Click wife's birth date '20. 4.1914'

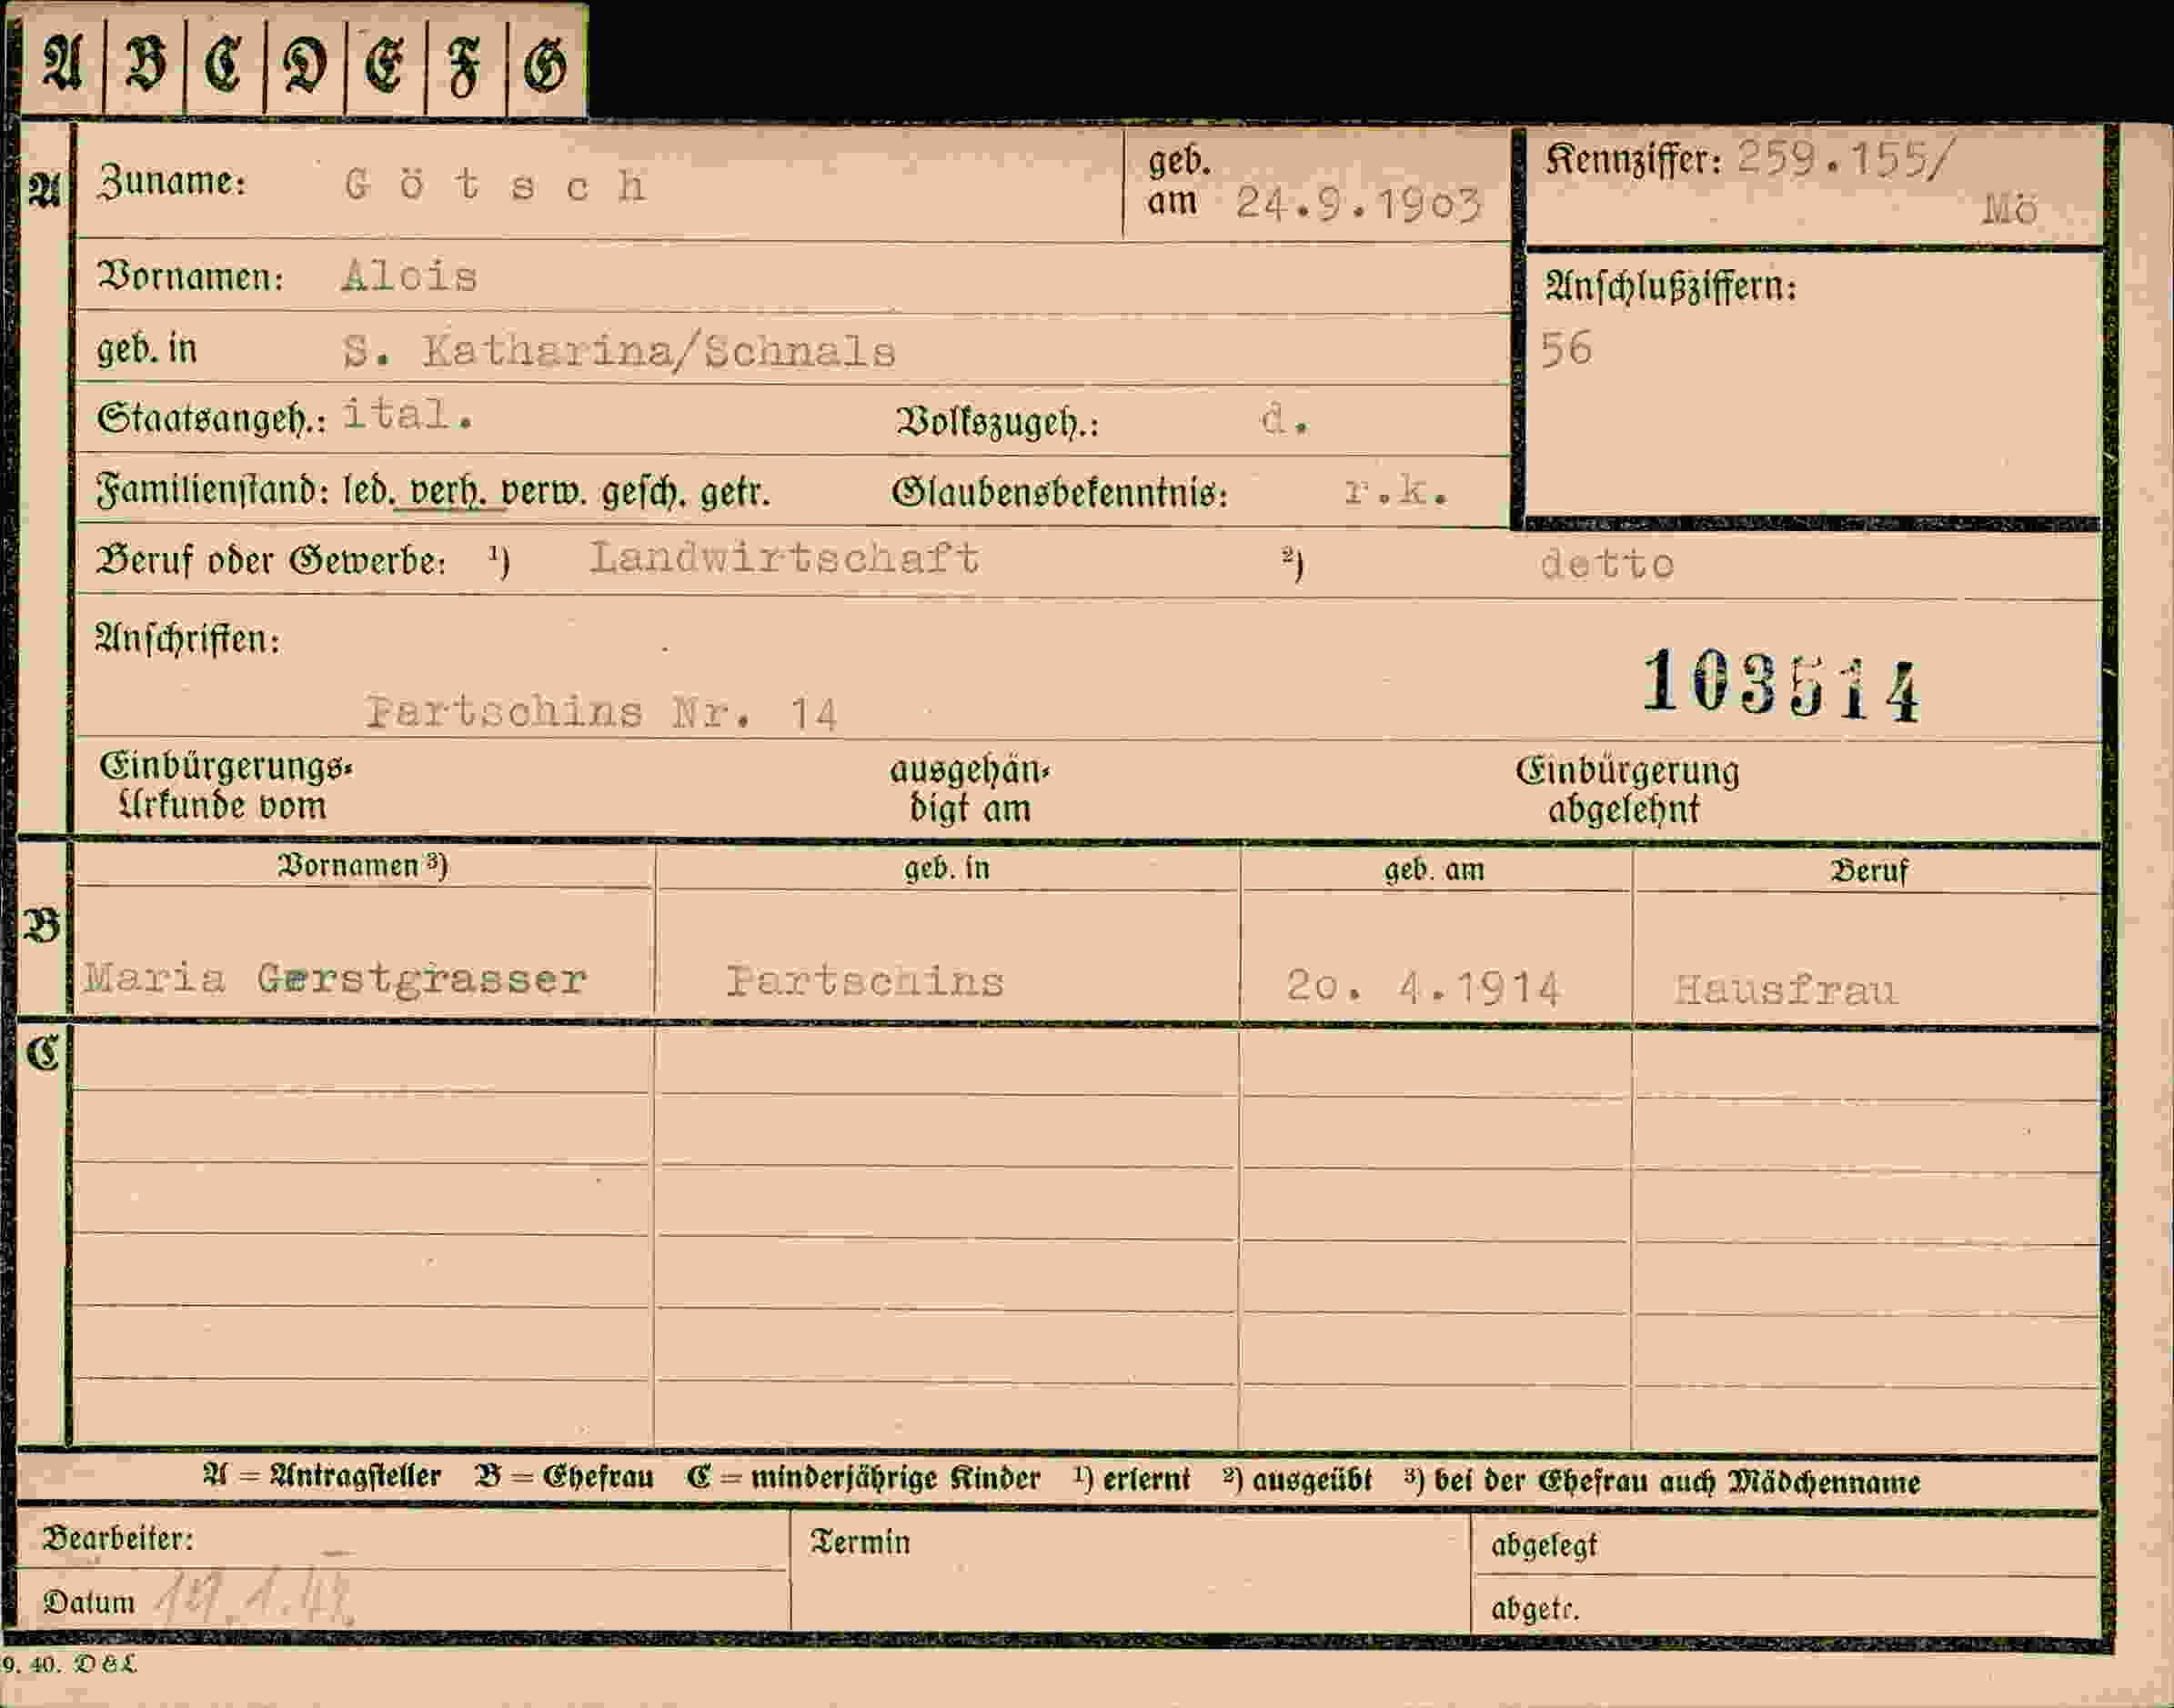(1423, 988)
